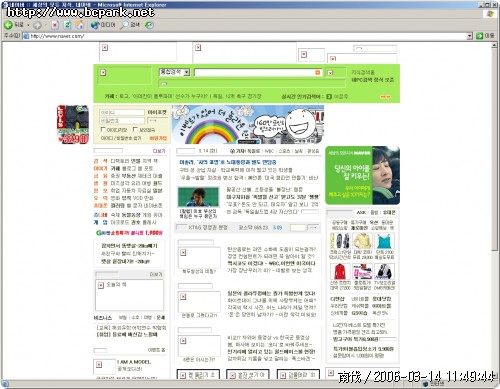The image size is (500, 389).
Task: Click the orange sign-up link in login box
Action: click(x=158, y=138)
